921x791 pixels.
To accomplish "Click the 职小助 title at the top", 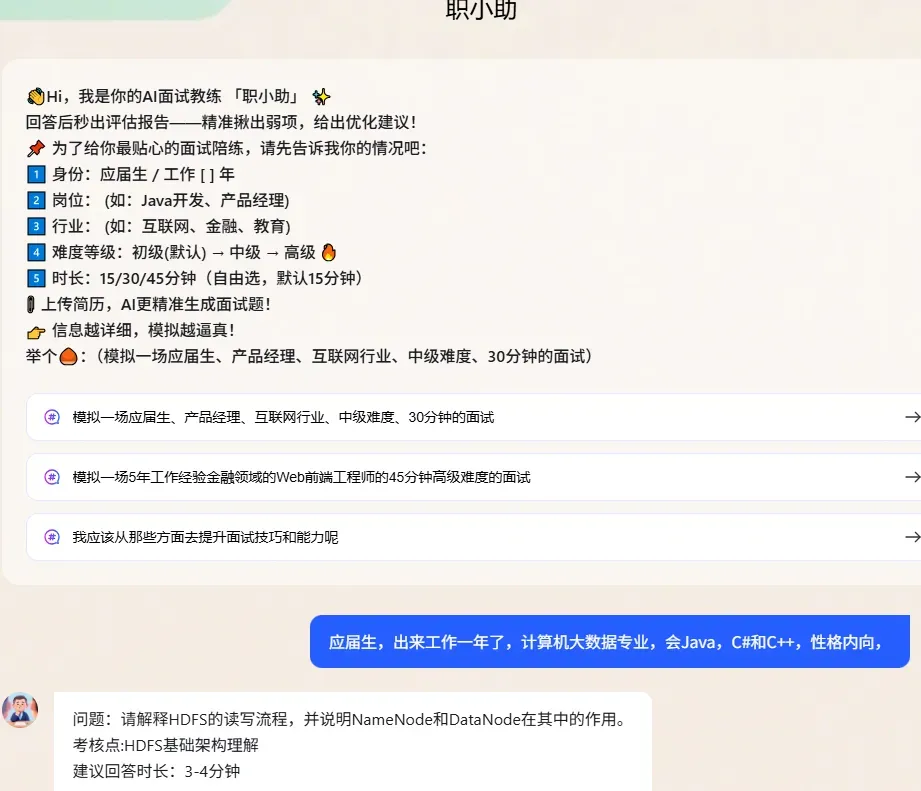I will (x=481, y=10).
